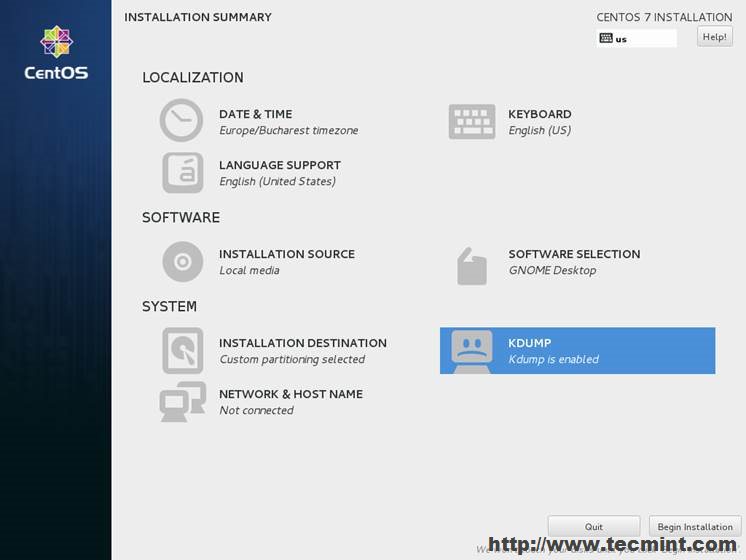
Task: Open LANGUAGE SUPPORT heading
Action: tap(280, 165)
